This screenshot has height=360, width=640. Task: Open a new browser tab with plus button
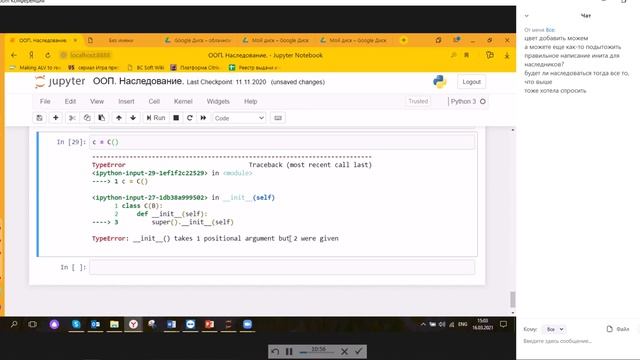[403, 40]
